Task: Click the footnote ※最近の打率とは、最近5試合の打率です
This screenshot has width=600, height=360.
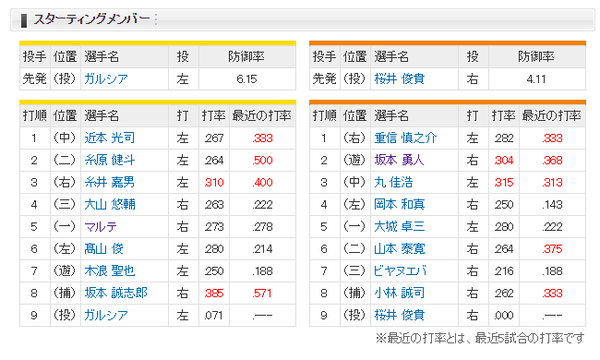Action: [x=480, y=339]
